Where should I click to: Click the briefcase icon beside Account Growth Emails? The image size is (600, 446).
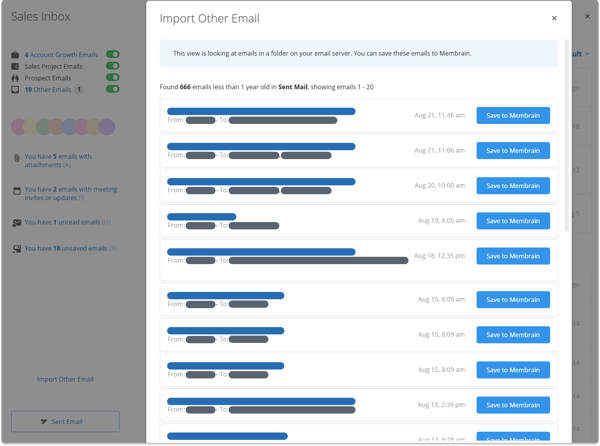coord(15,55)
